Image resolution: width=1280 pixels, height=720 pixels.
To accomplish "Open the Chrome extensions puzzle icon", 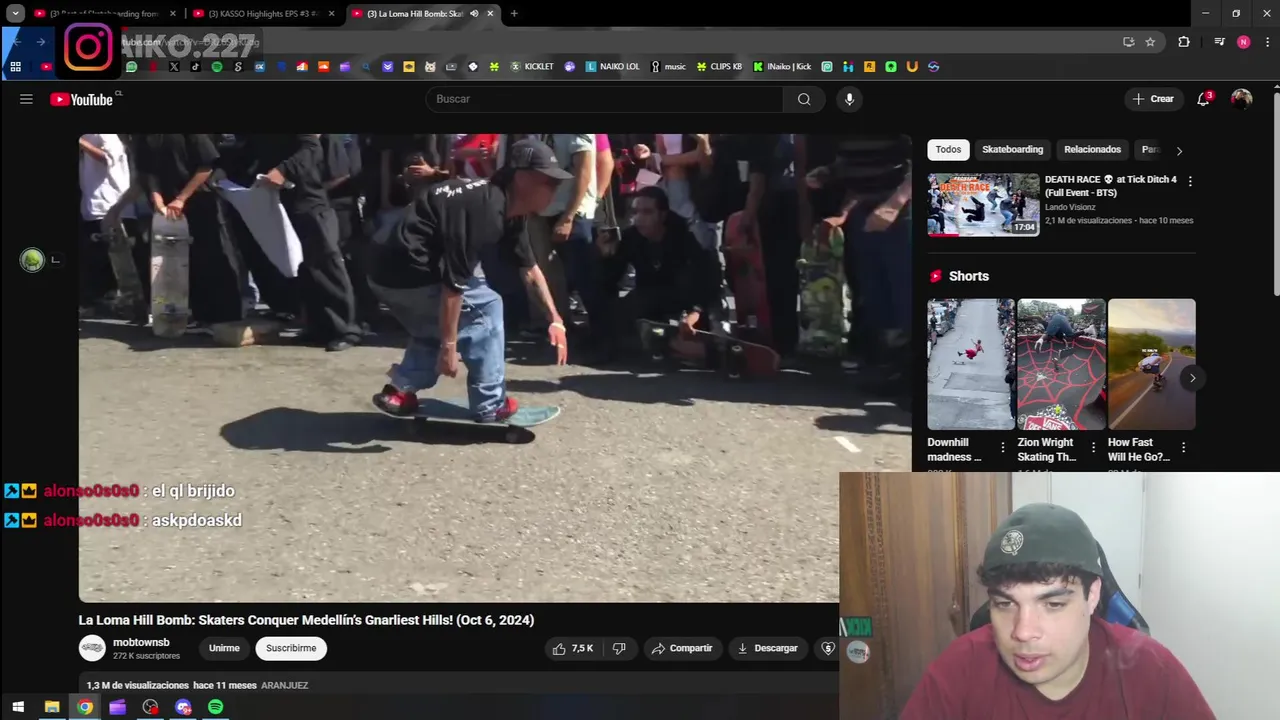I will coord(1184,42).
